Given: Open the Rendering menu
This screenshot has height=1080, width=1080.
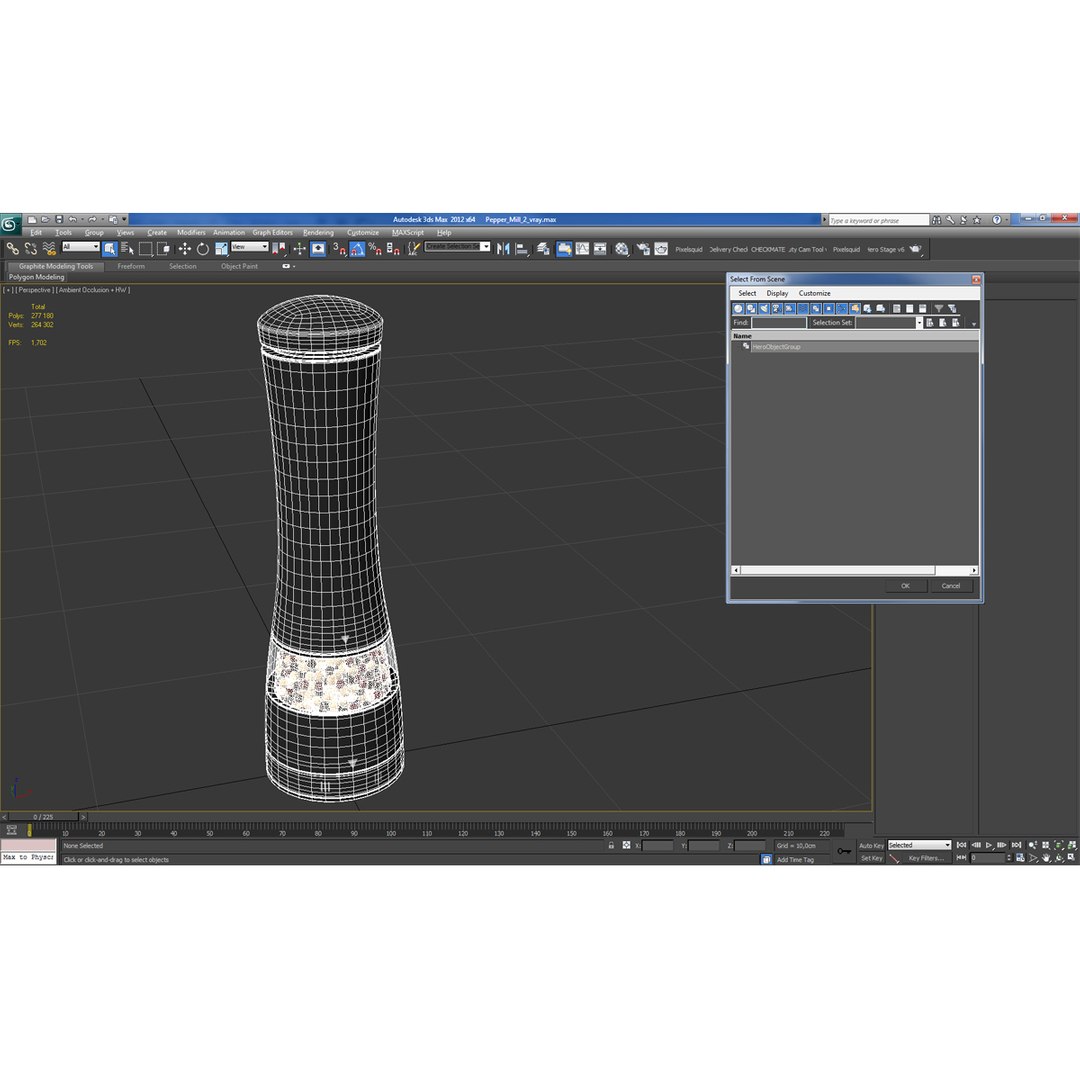Looking at the screenshot, I should point(318,233).
